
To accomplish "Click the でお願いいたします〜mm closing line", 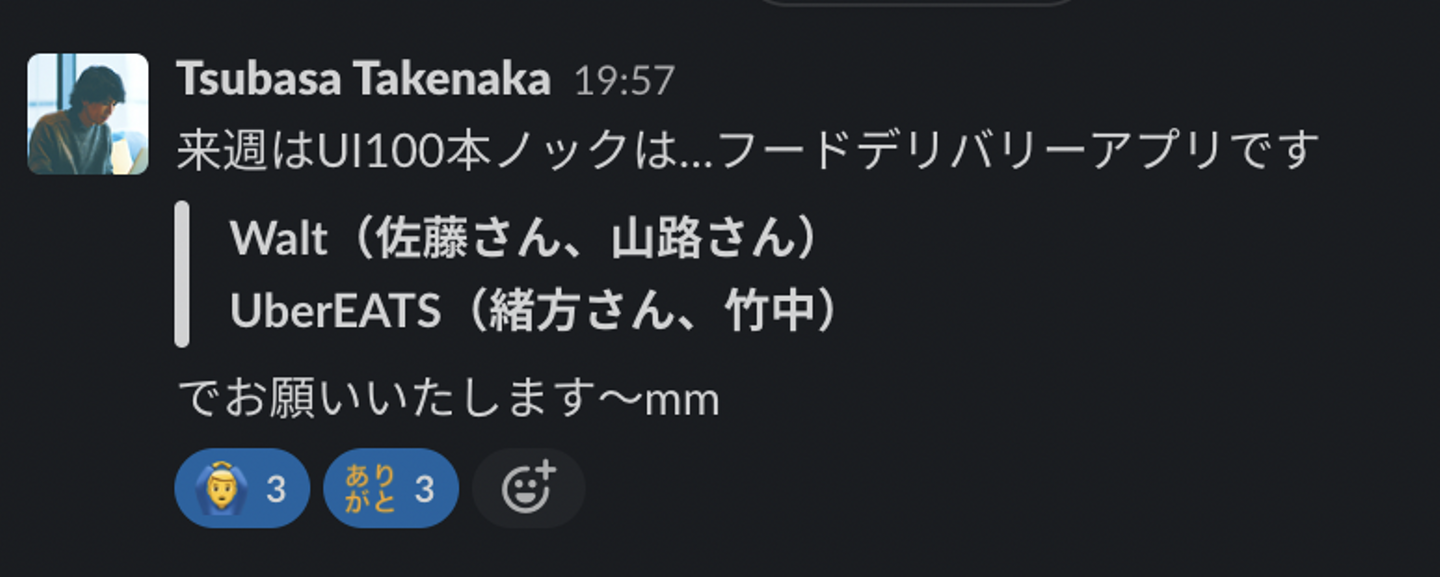I will point(448,399).
